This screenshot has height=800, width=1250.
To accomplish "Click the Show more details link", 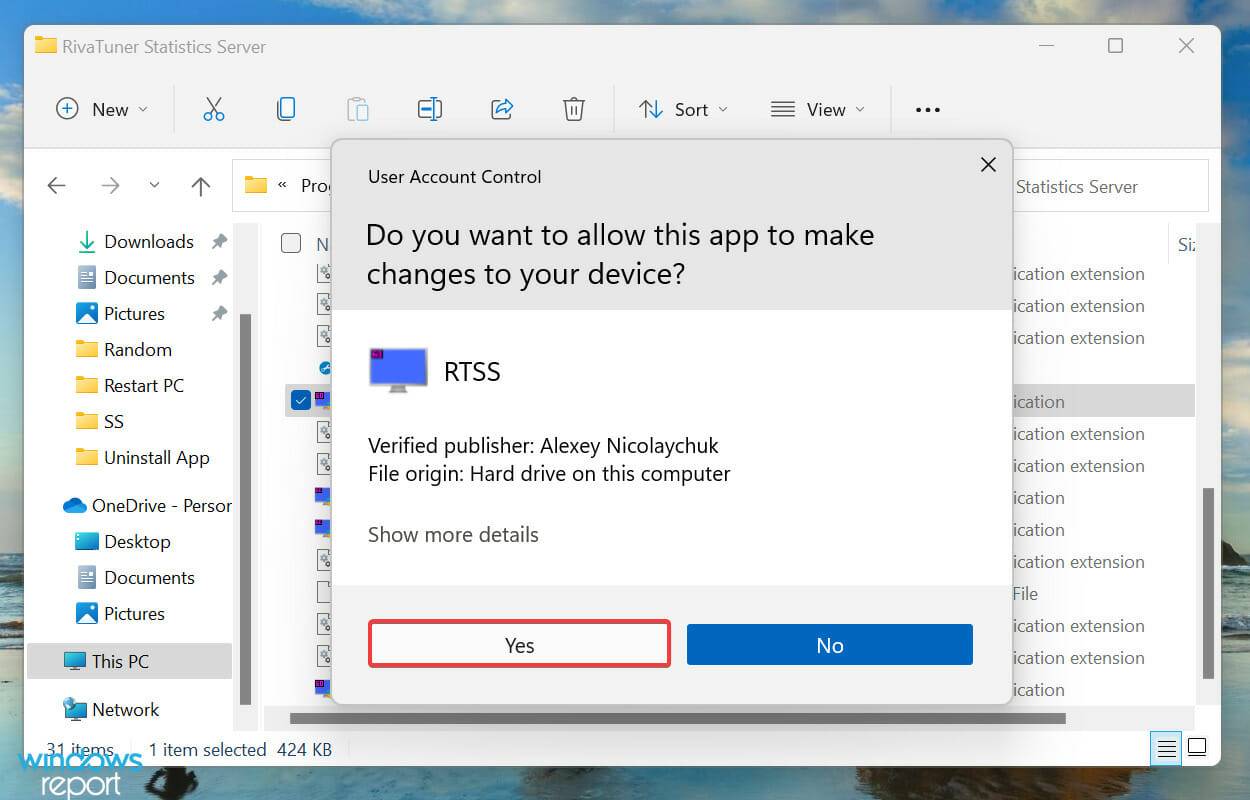I will point(453,534).
